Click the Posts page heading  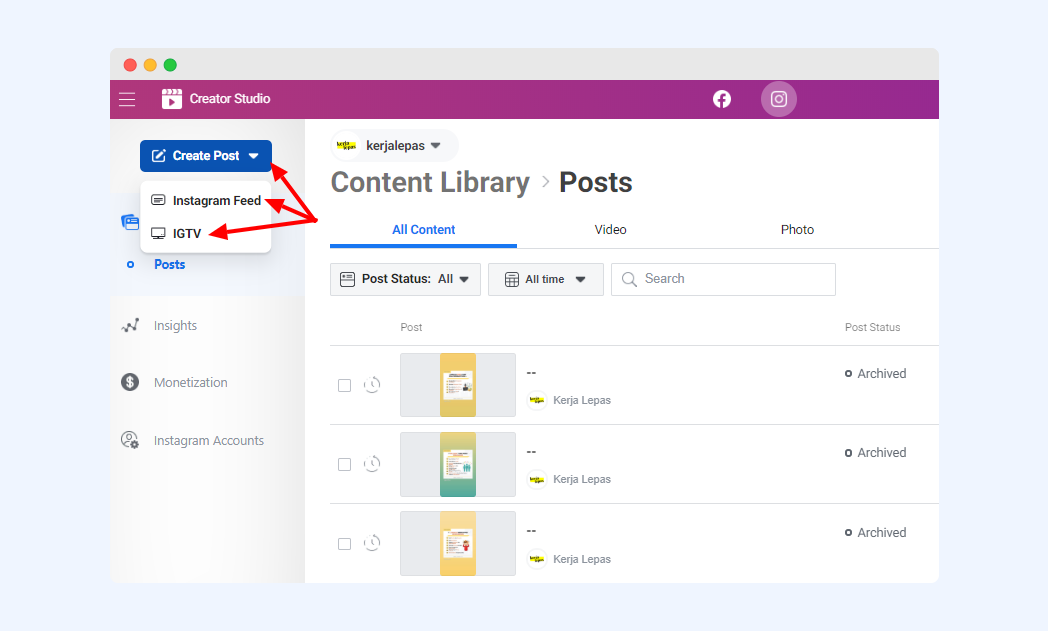pyautogui.click(x=596, y=182)
